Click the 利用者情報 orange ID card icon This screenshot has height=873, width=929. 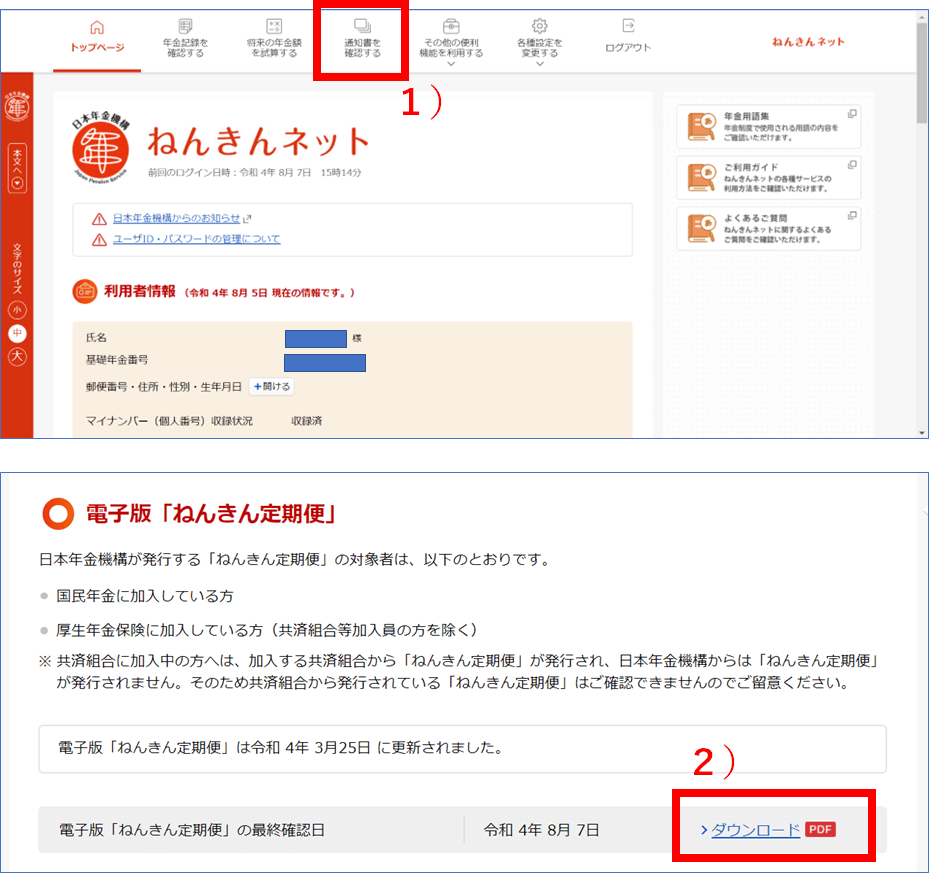click(85, 292)
